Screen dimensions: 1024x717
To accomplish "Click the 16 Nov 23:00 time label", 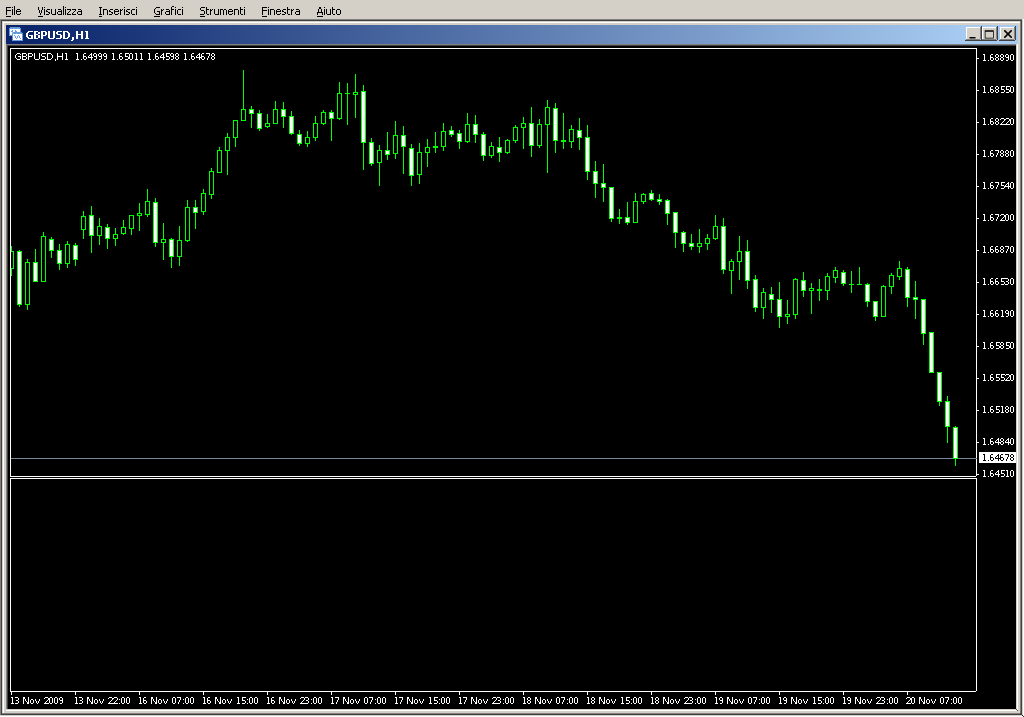I will (294, 701).
